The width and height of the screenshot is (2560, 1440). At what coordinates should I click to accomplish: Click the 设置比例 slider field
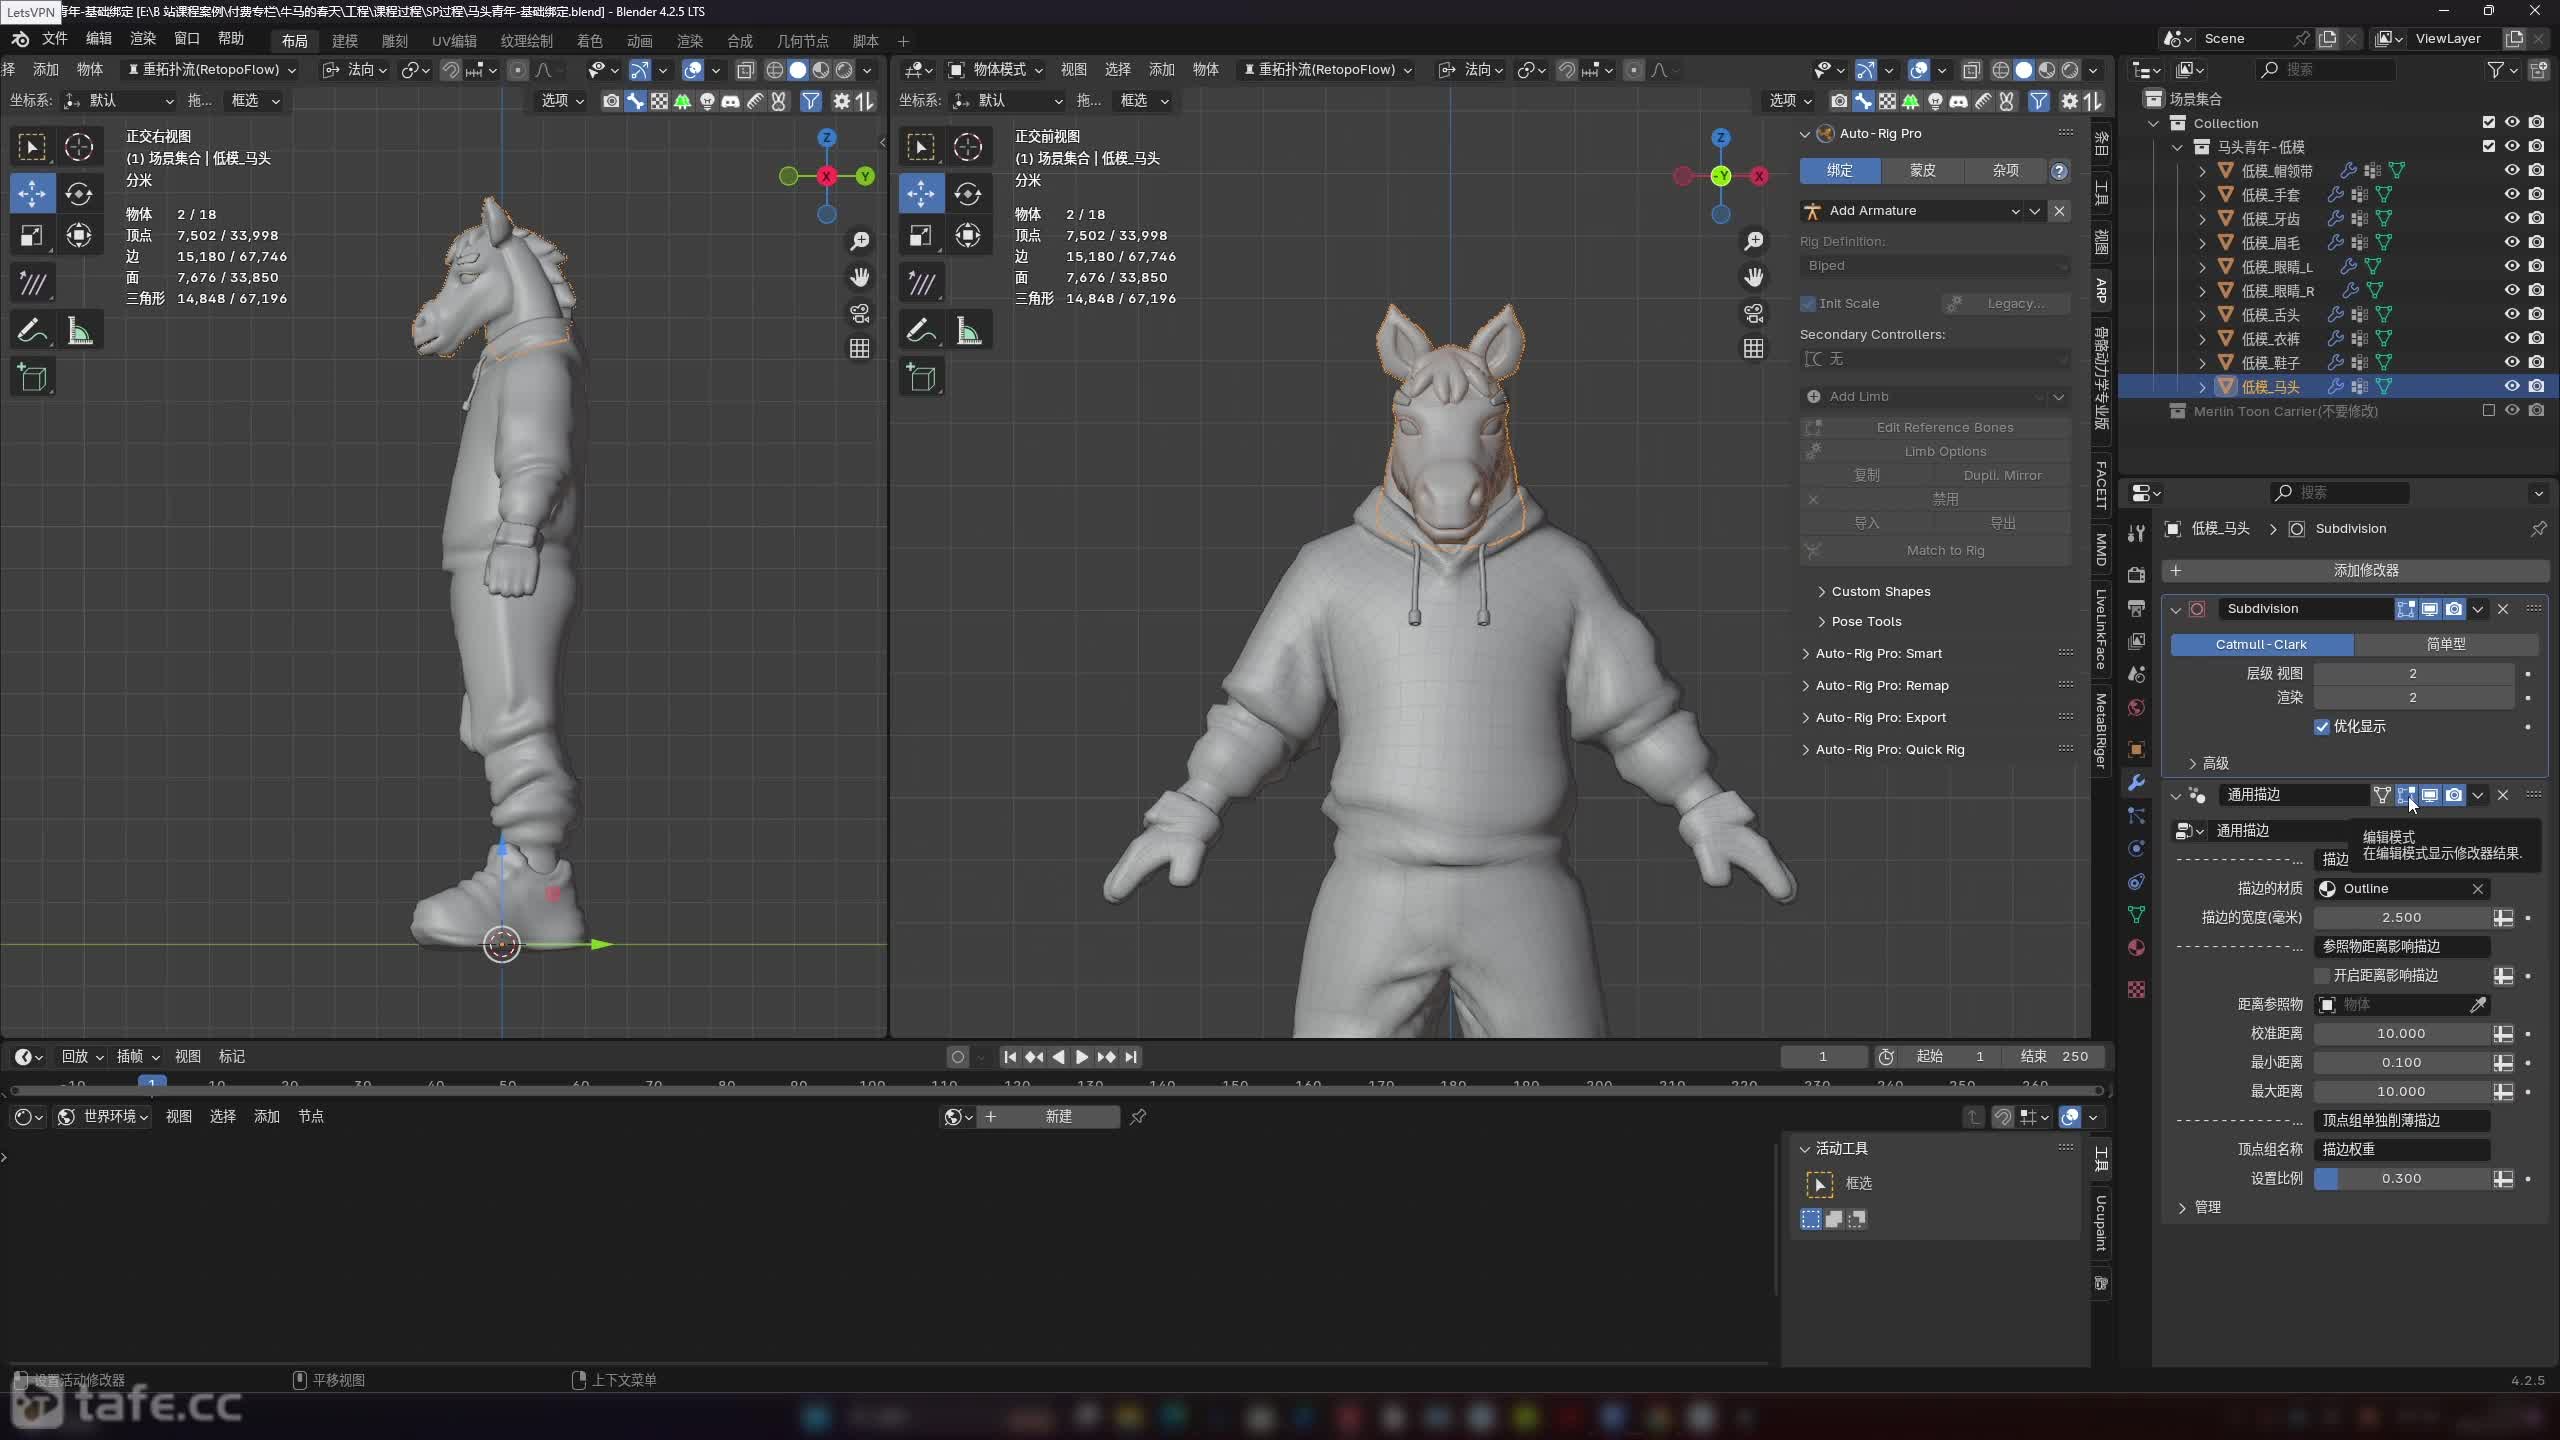2400,1178
